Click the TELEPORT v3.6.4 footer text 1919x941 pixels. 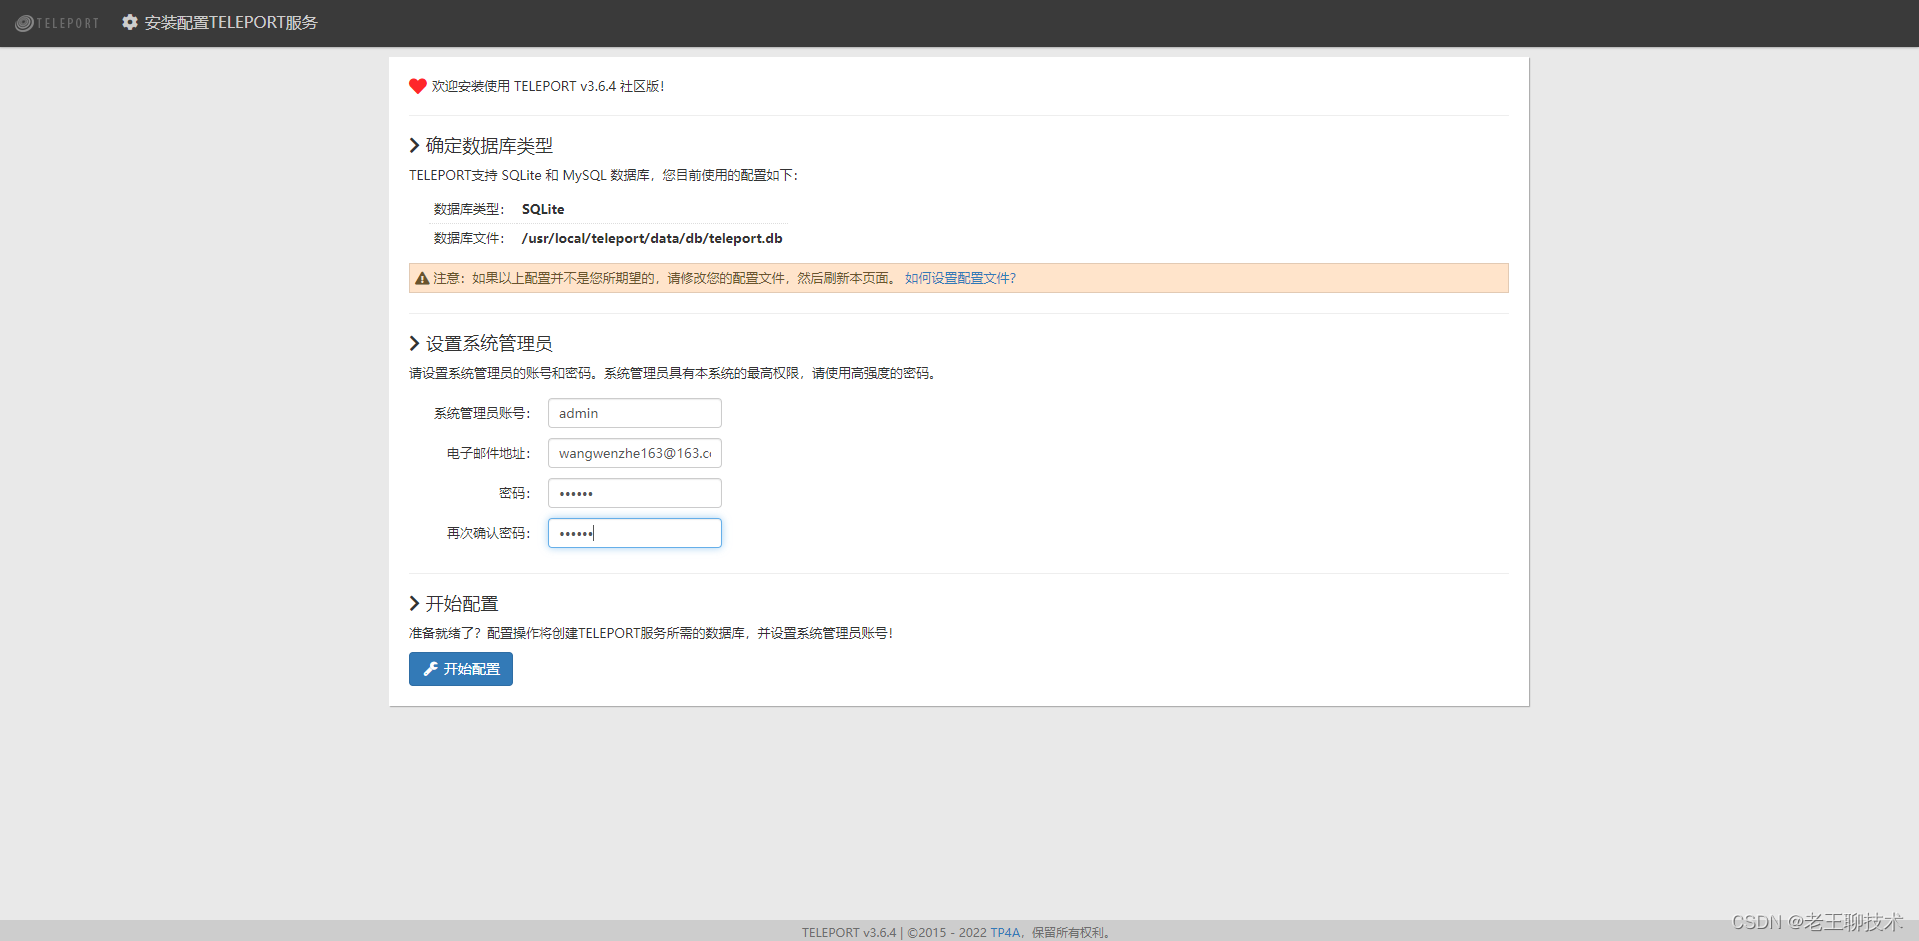[849, 932]
